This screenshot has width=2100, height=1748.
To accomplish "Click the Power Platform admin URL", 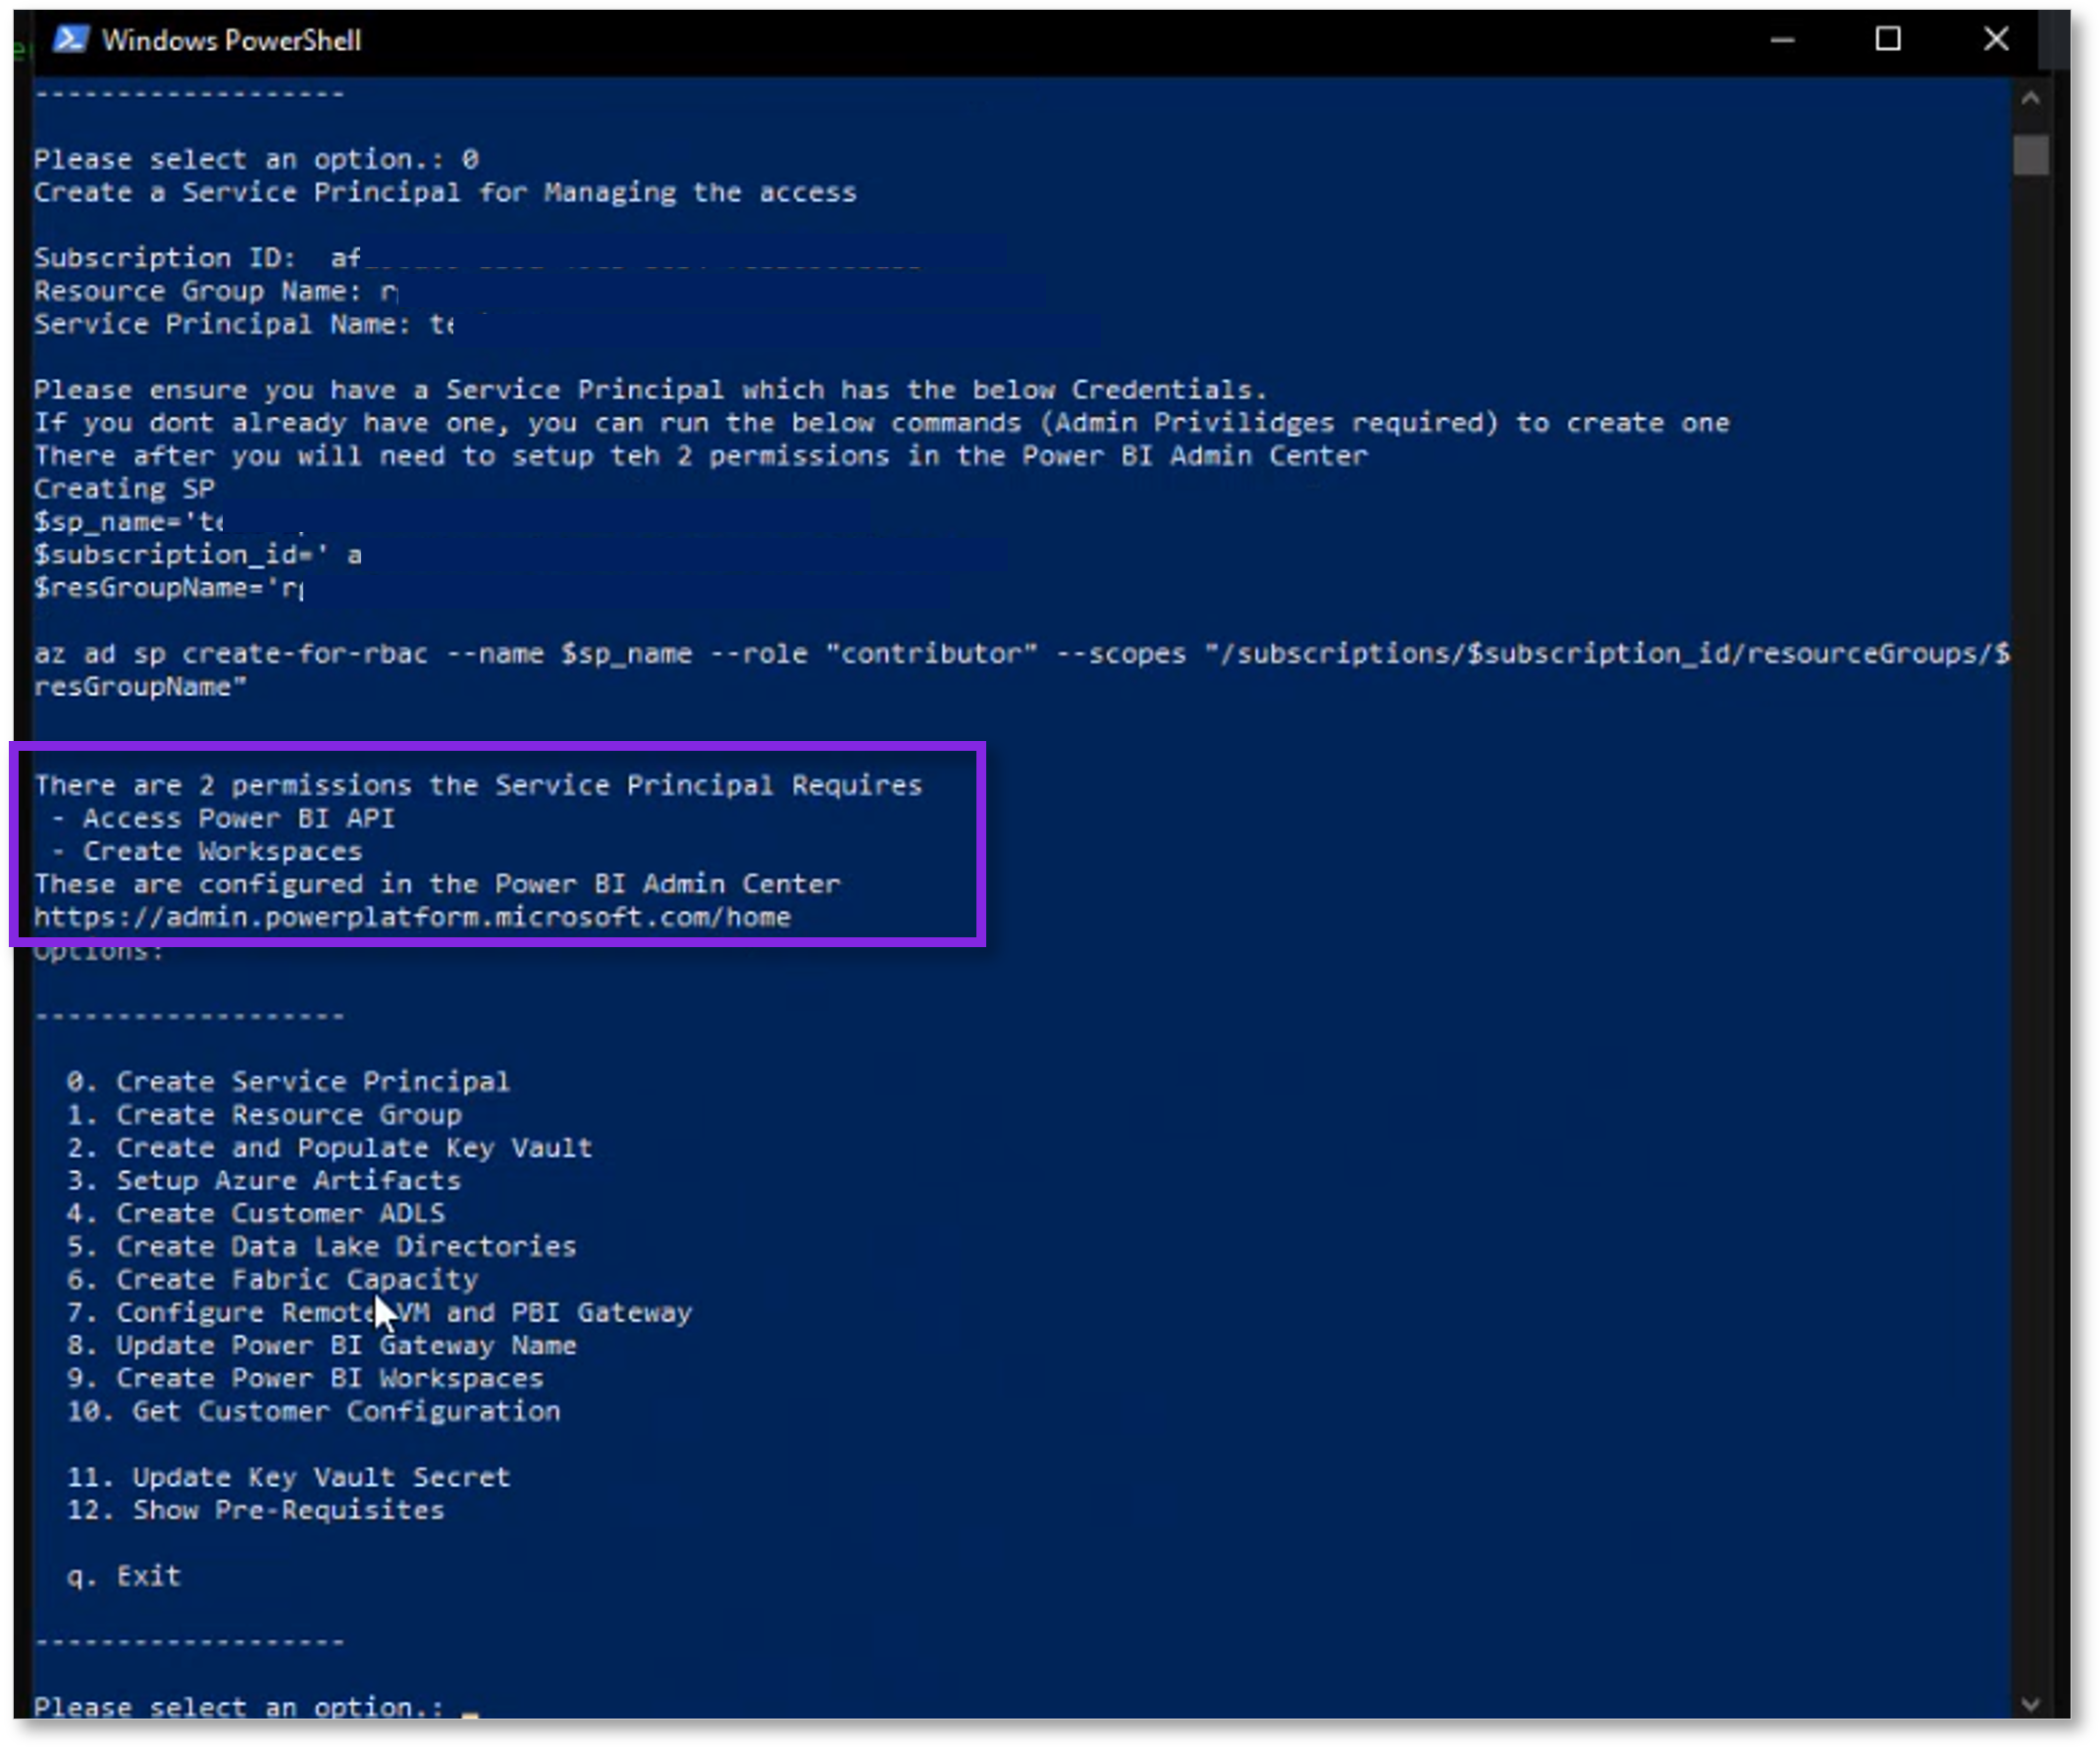I will (412, 917).
